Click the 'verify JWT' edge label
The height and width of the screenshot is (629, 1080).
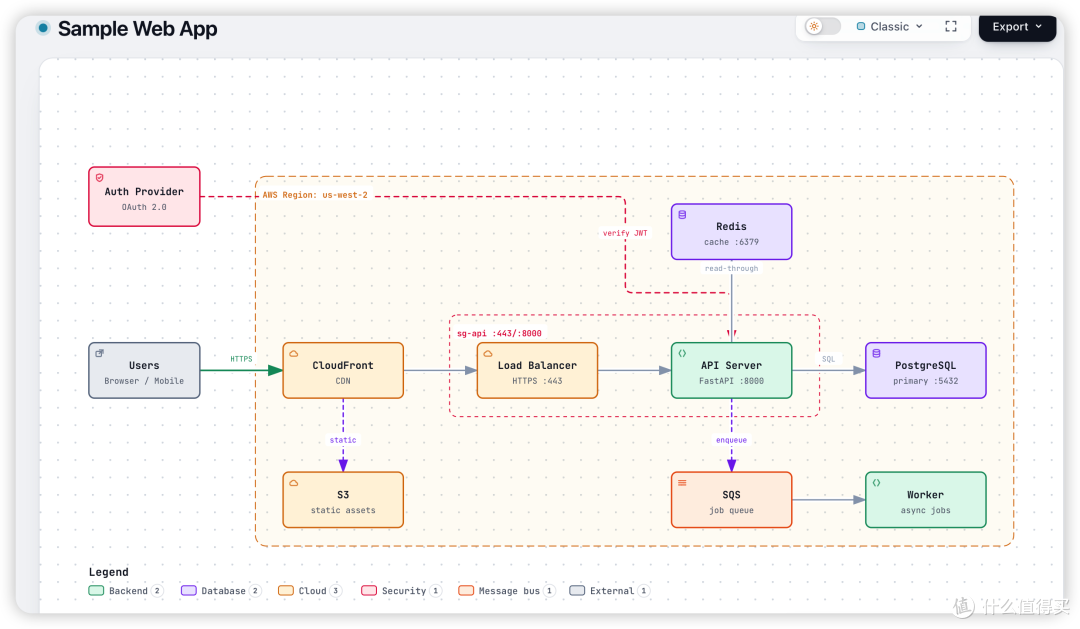[625, 233]
